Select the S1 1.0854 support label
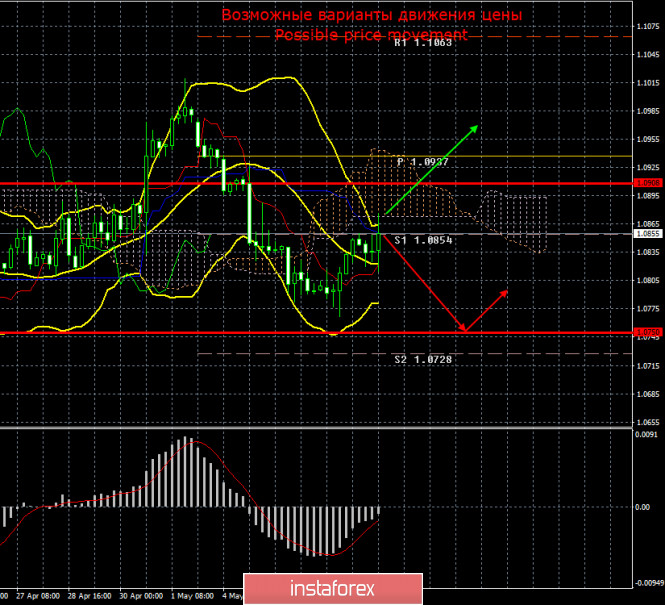 point(423,240)
